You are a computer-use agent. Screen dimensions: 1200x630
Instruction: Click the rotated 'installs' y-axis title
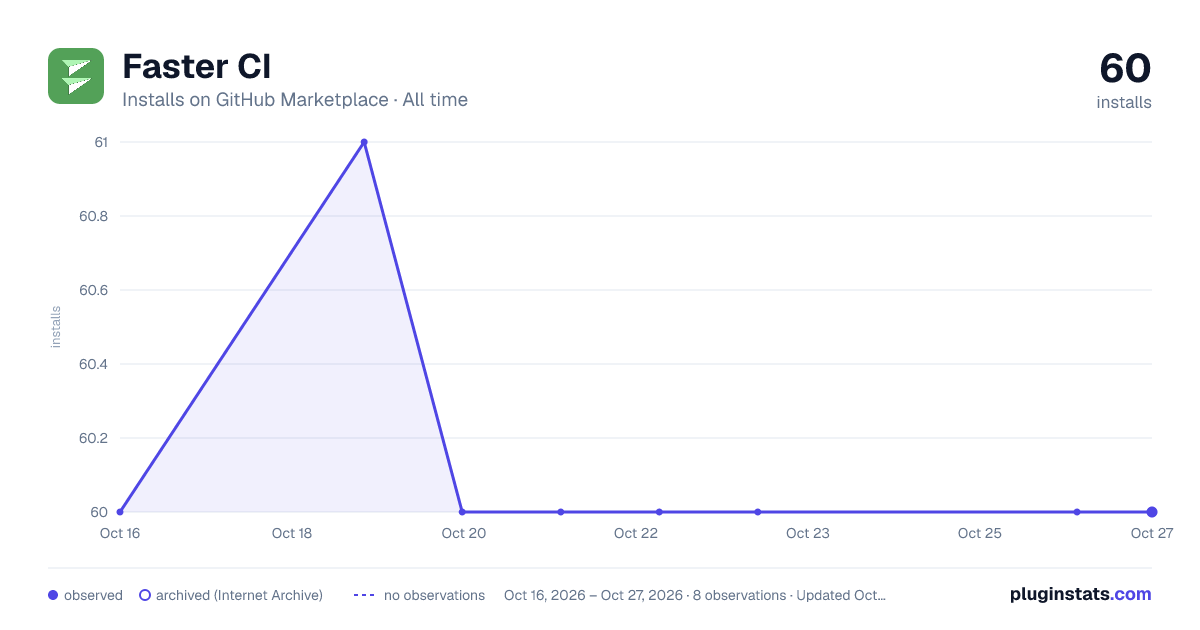click(x=56, y=327)
